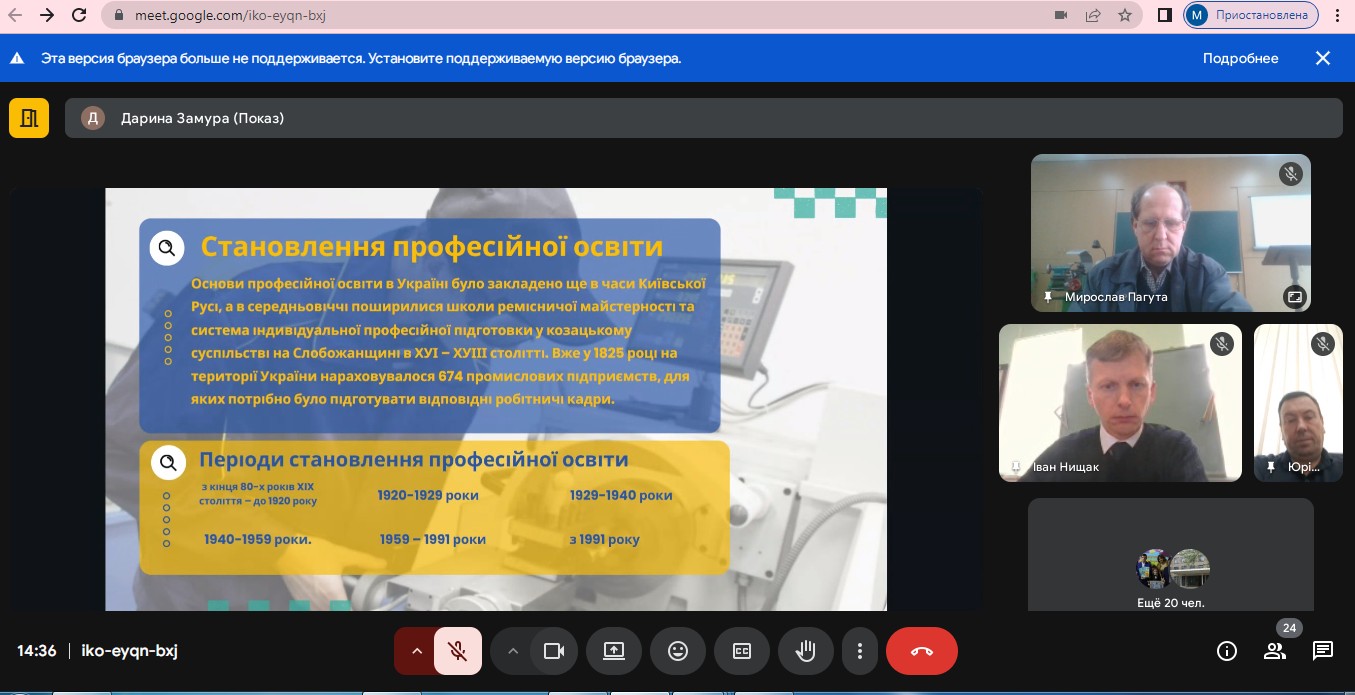1355x695 pixels.
Task: Open the meeting details info icon
Action: (1227, 651)
